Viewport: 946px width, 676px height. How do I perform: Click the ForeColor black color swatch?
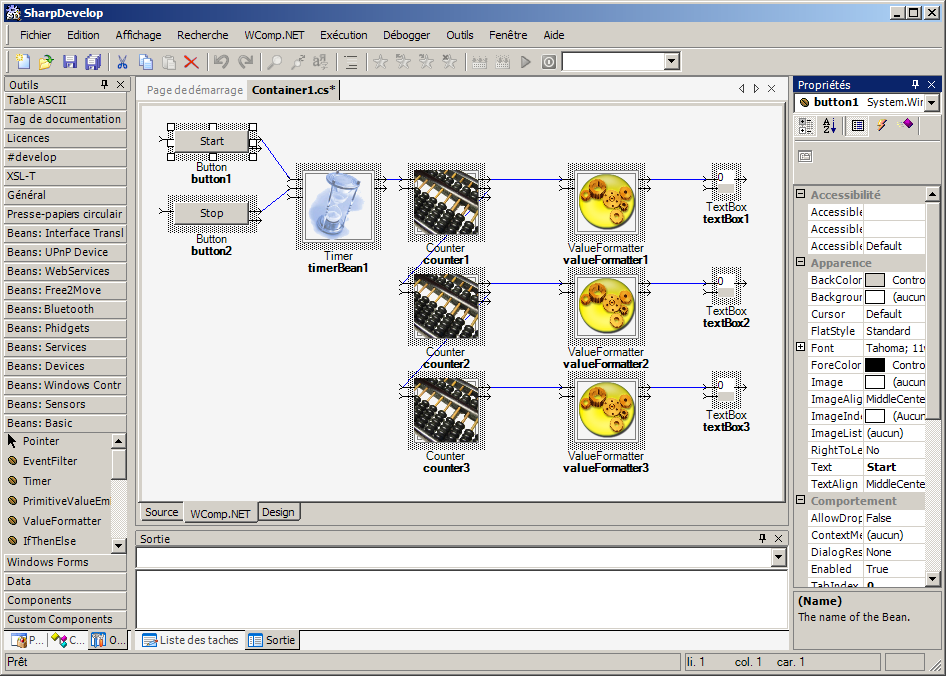(x=875, y=365)
